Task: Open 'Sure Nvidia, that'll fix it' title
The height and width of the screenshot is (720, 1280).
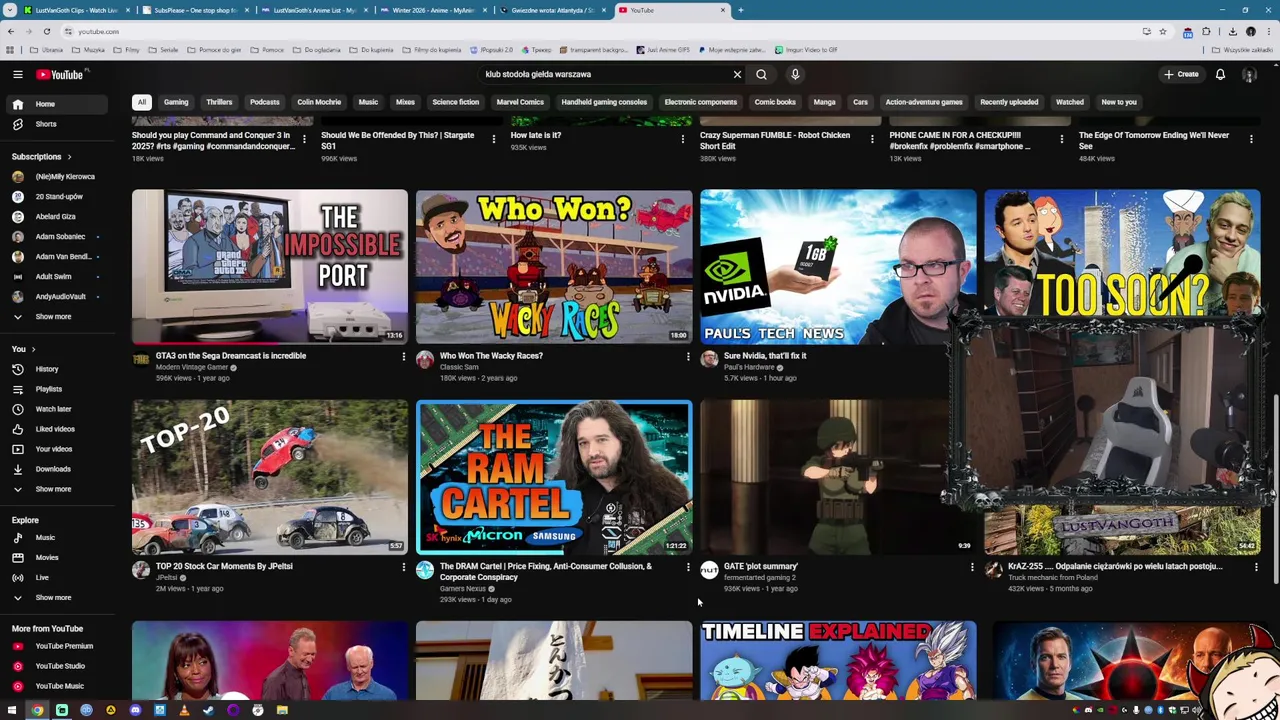Action: pos(765,356)
